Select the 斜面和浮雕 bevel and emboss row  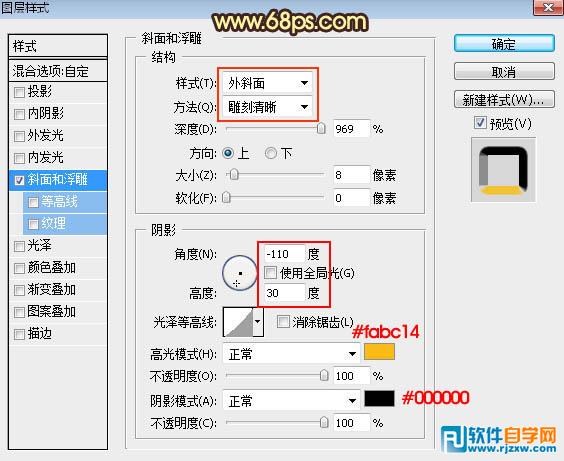tap(58, 180)
